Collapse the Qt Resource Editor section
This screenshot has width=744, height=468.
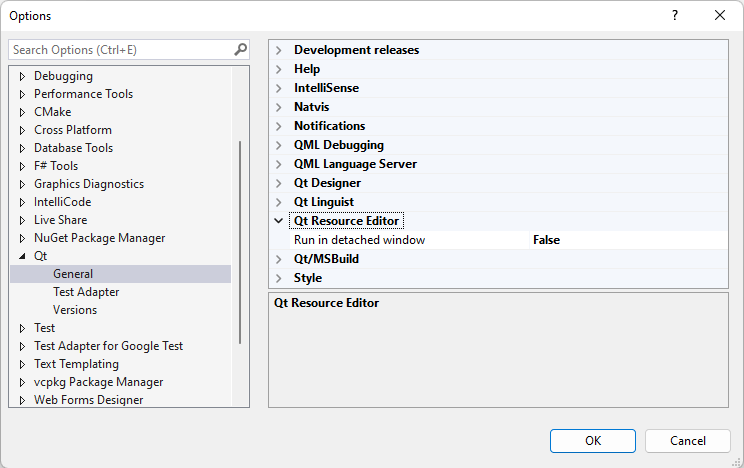279,221
